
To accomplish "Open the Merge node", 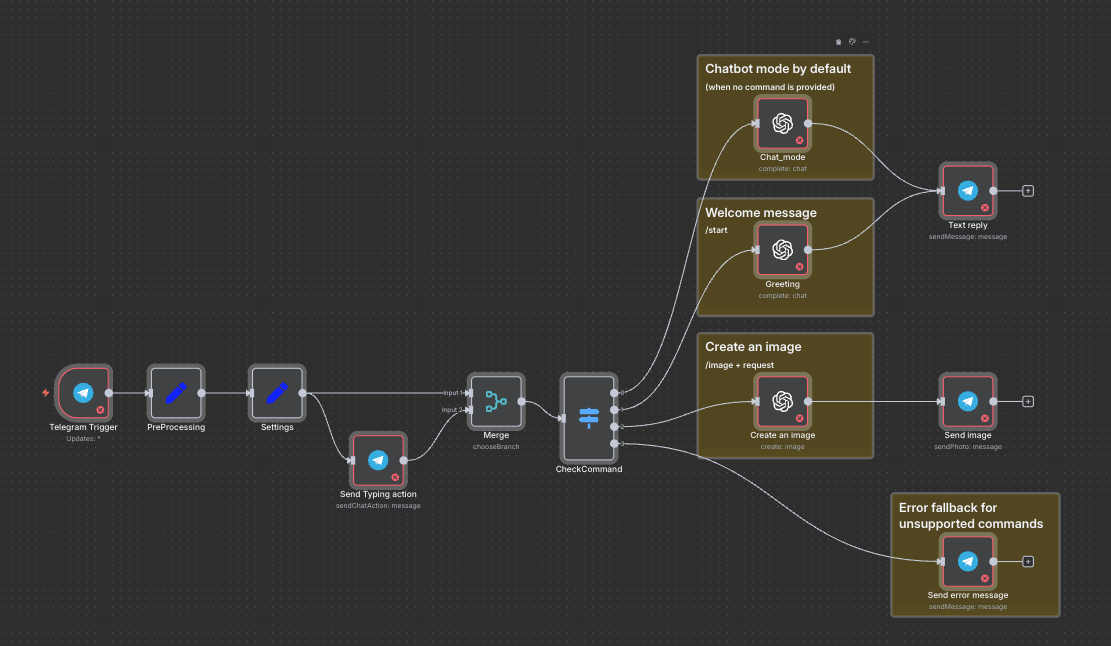I will point(496,402).
